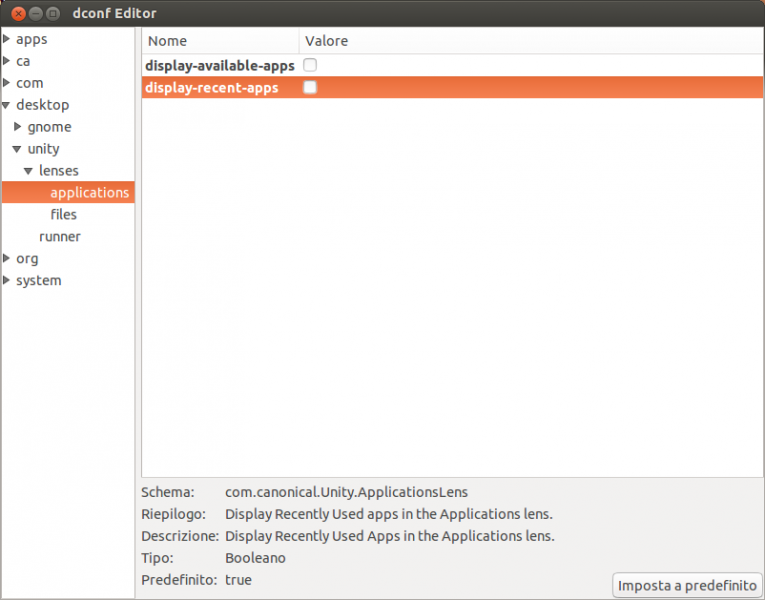This screenshot has width=765, height=600.
Task: Click the Predefinito value true
Action: 238,580
